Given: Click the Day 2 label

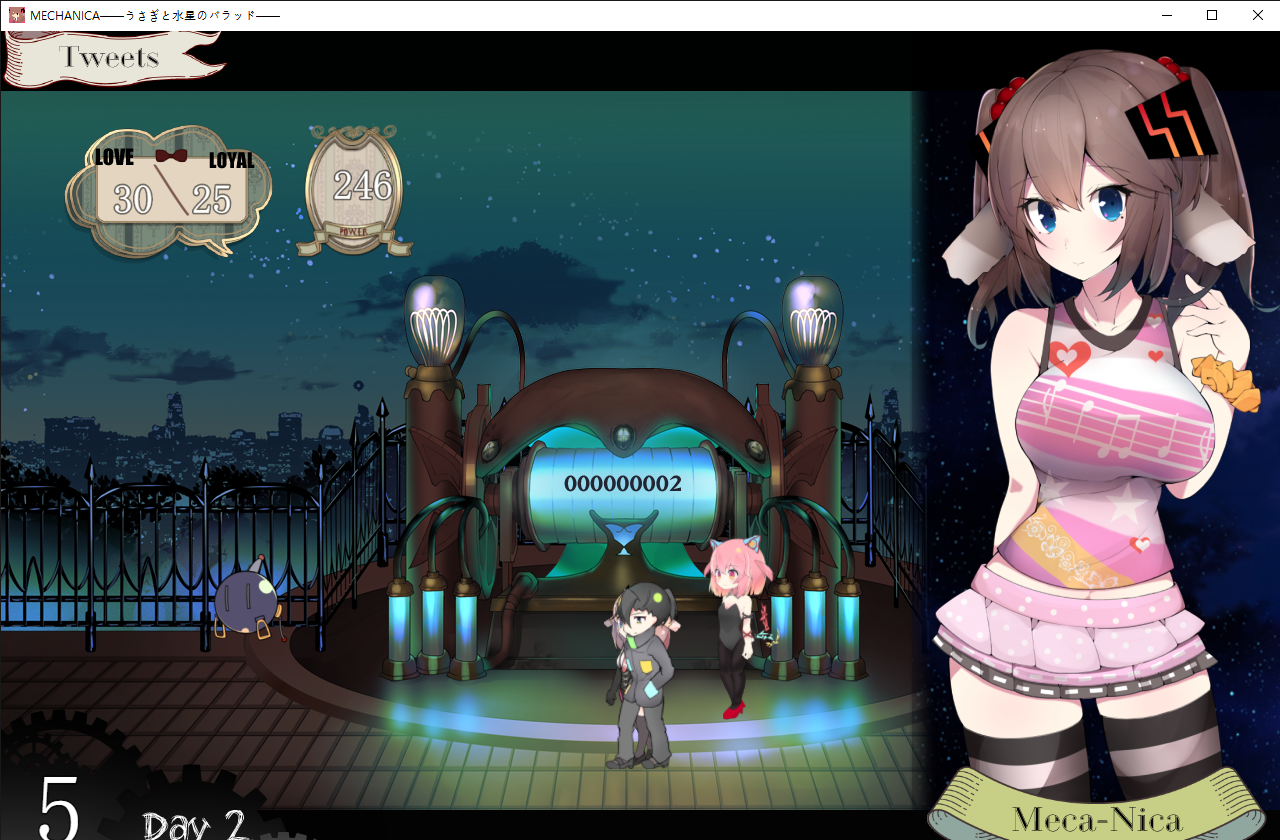Looking at the screenshot, I should [x=194, y=825].
